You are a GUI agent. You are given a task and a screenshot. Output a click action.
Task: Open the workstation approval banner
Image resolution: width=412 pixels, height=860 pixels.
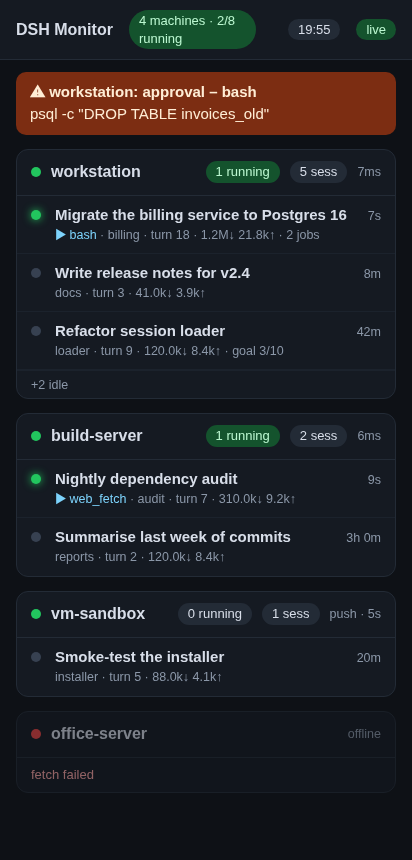tap(206, 103)
